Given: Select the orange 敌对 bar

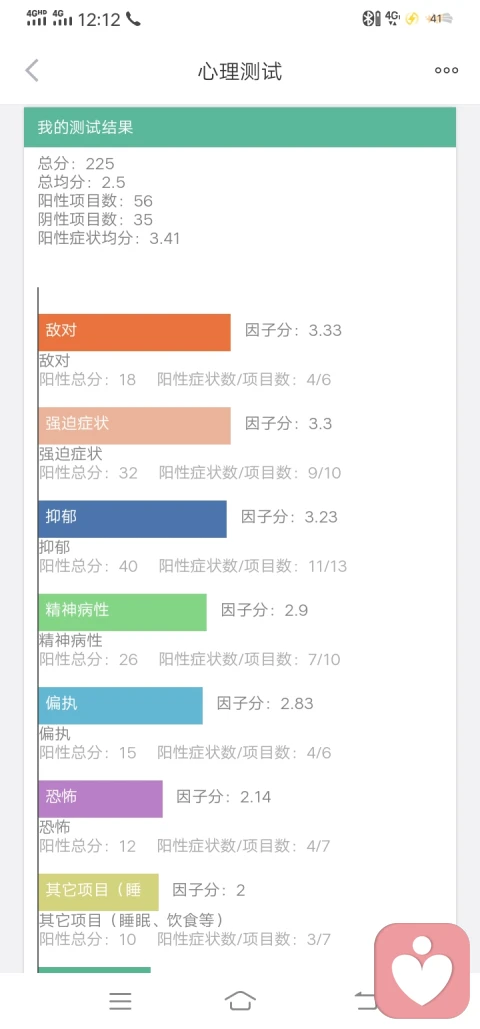Looking at the screenshot, I should (135, 333).
